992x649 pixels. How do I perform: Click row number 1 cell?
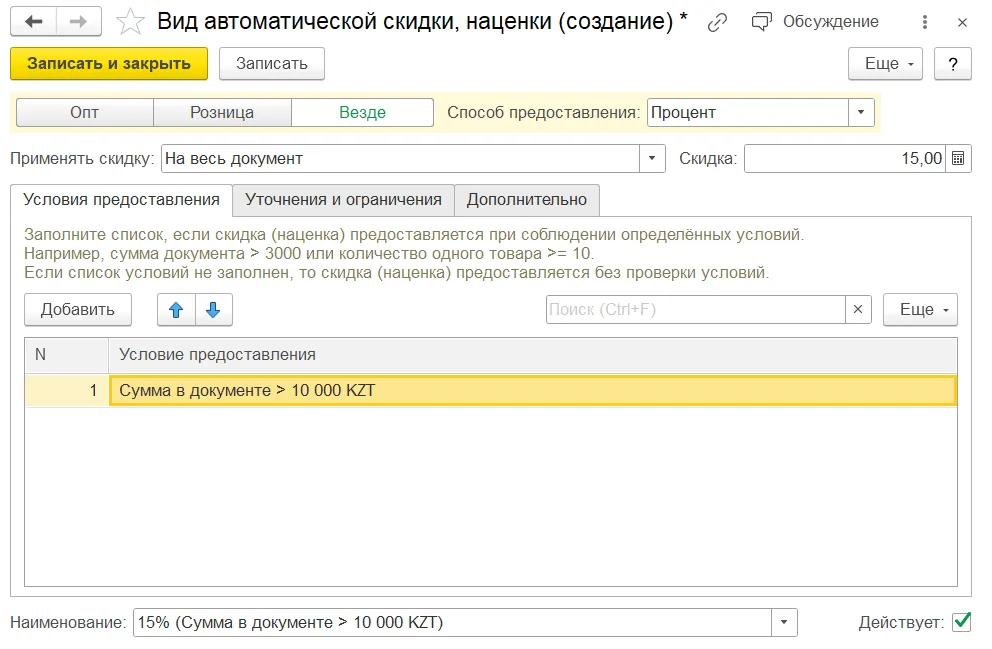click(x=67, y=391)
